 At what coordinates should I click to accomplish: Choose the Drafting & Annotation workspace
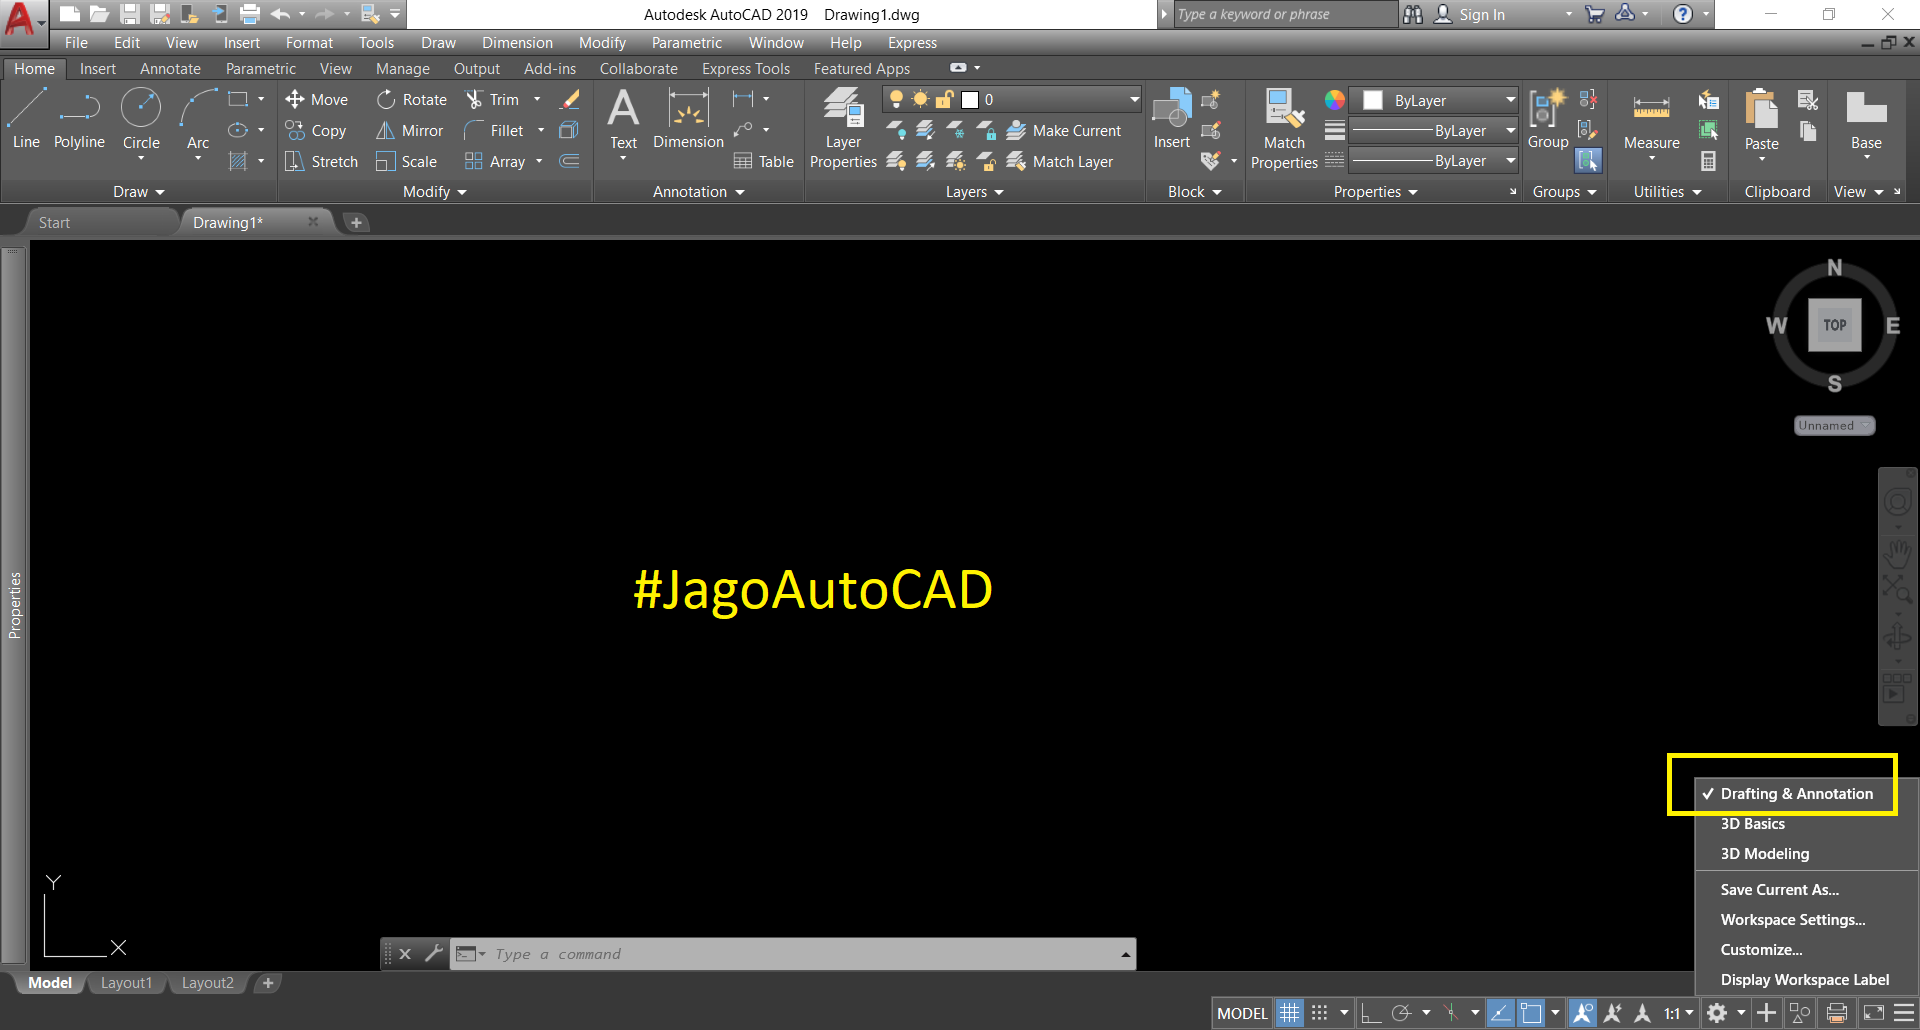point(1795,793)
